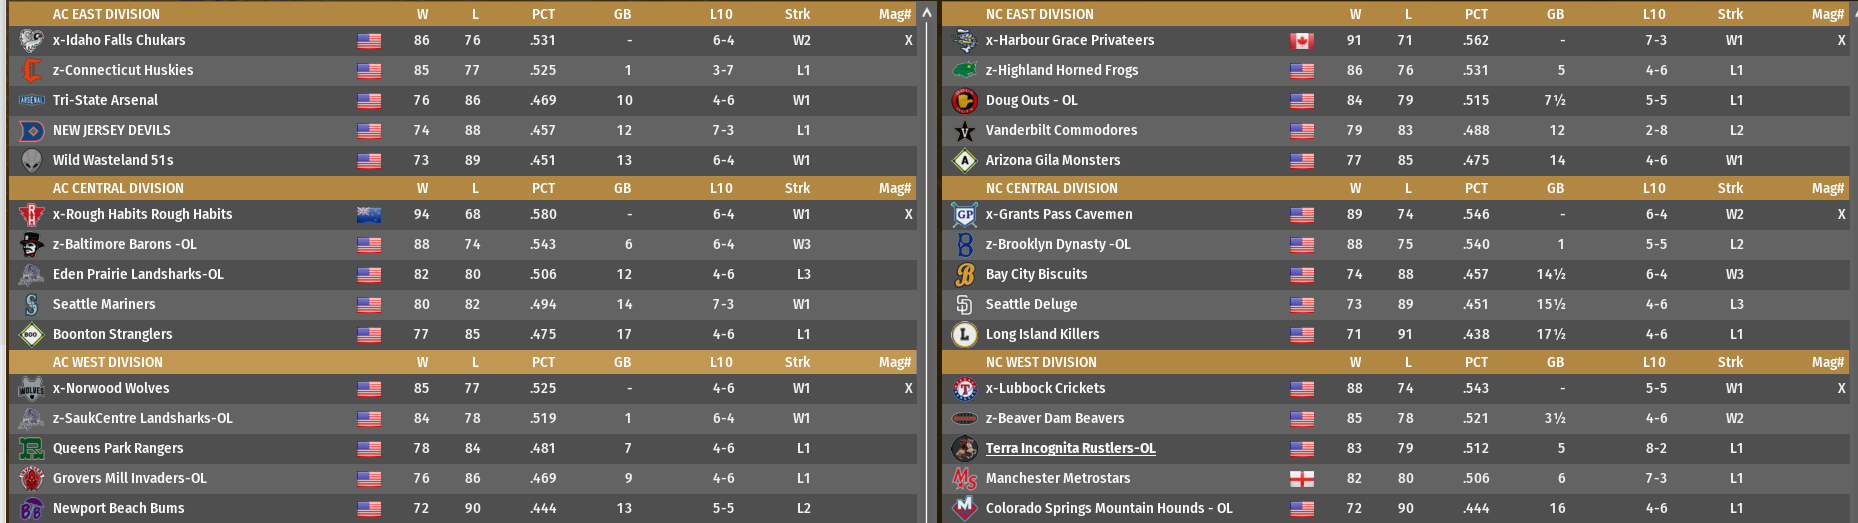Open the Terra Incognita Rustlers-OL link

coord(1070,448)
